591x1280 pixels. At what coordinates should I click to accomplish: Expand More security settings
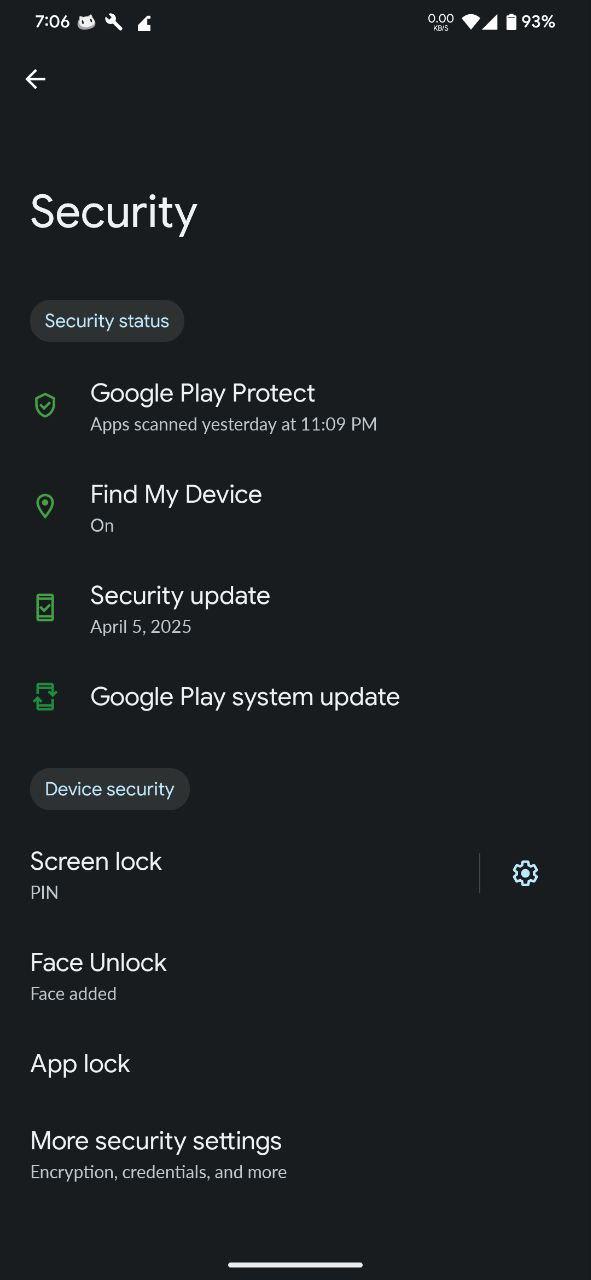pyautogui.click(x=295, y=1153)
